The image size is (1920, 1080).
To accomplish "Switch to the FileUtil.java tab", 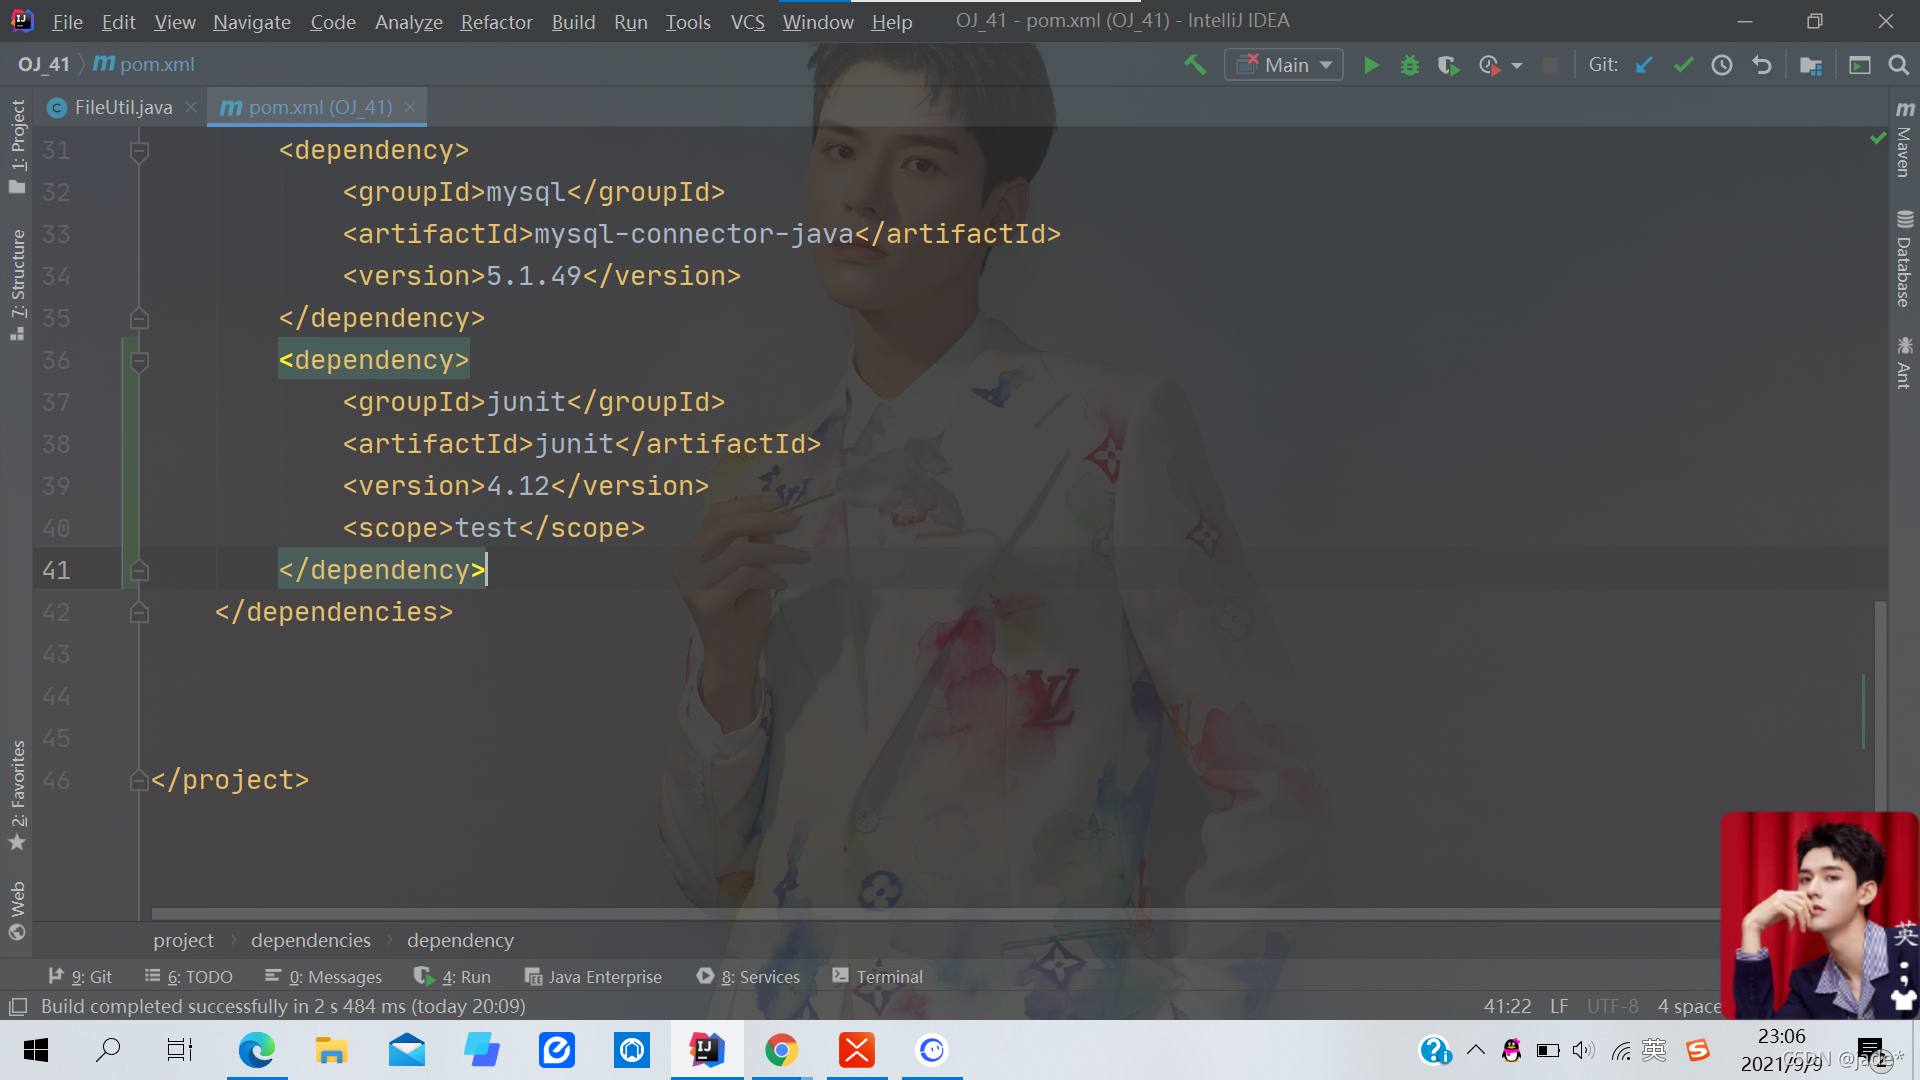I will tap(122, 107).
